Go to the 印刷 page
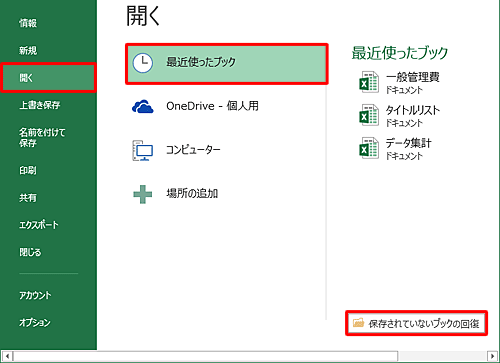 28,170
